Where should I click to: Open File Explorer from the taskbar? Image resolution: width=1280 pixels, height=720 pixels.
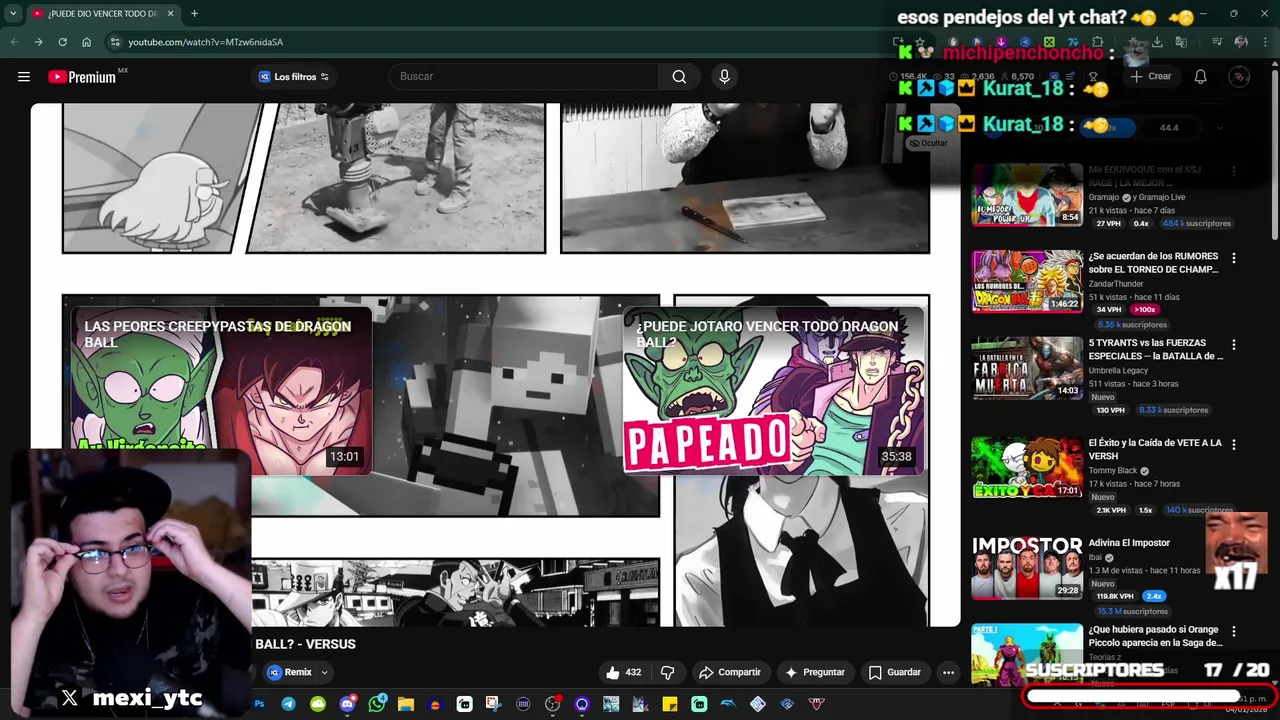point(405,704)
